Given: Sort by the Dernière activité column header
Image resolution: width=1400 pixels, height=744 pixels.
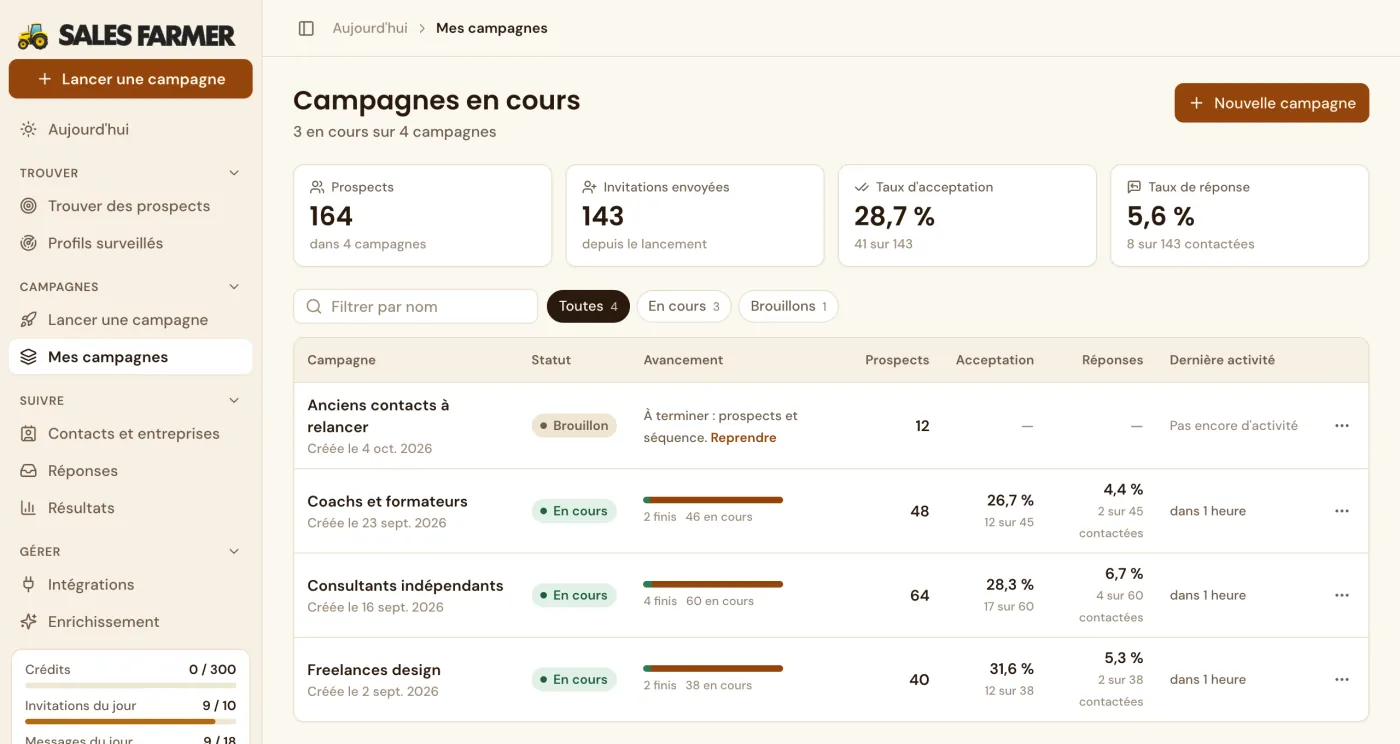Looking at the screenshot, I should click(x=1222, y=360).
